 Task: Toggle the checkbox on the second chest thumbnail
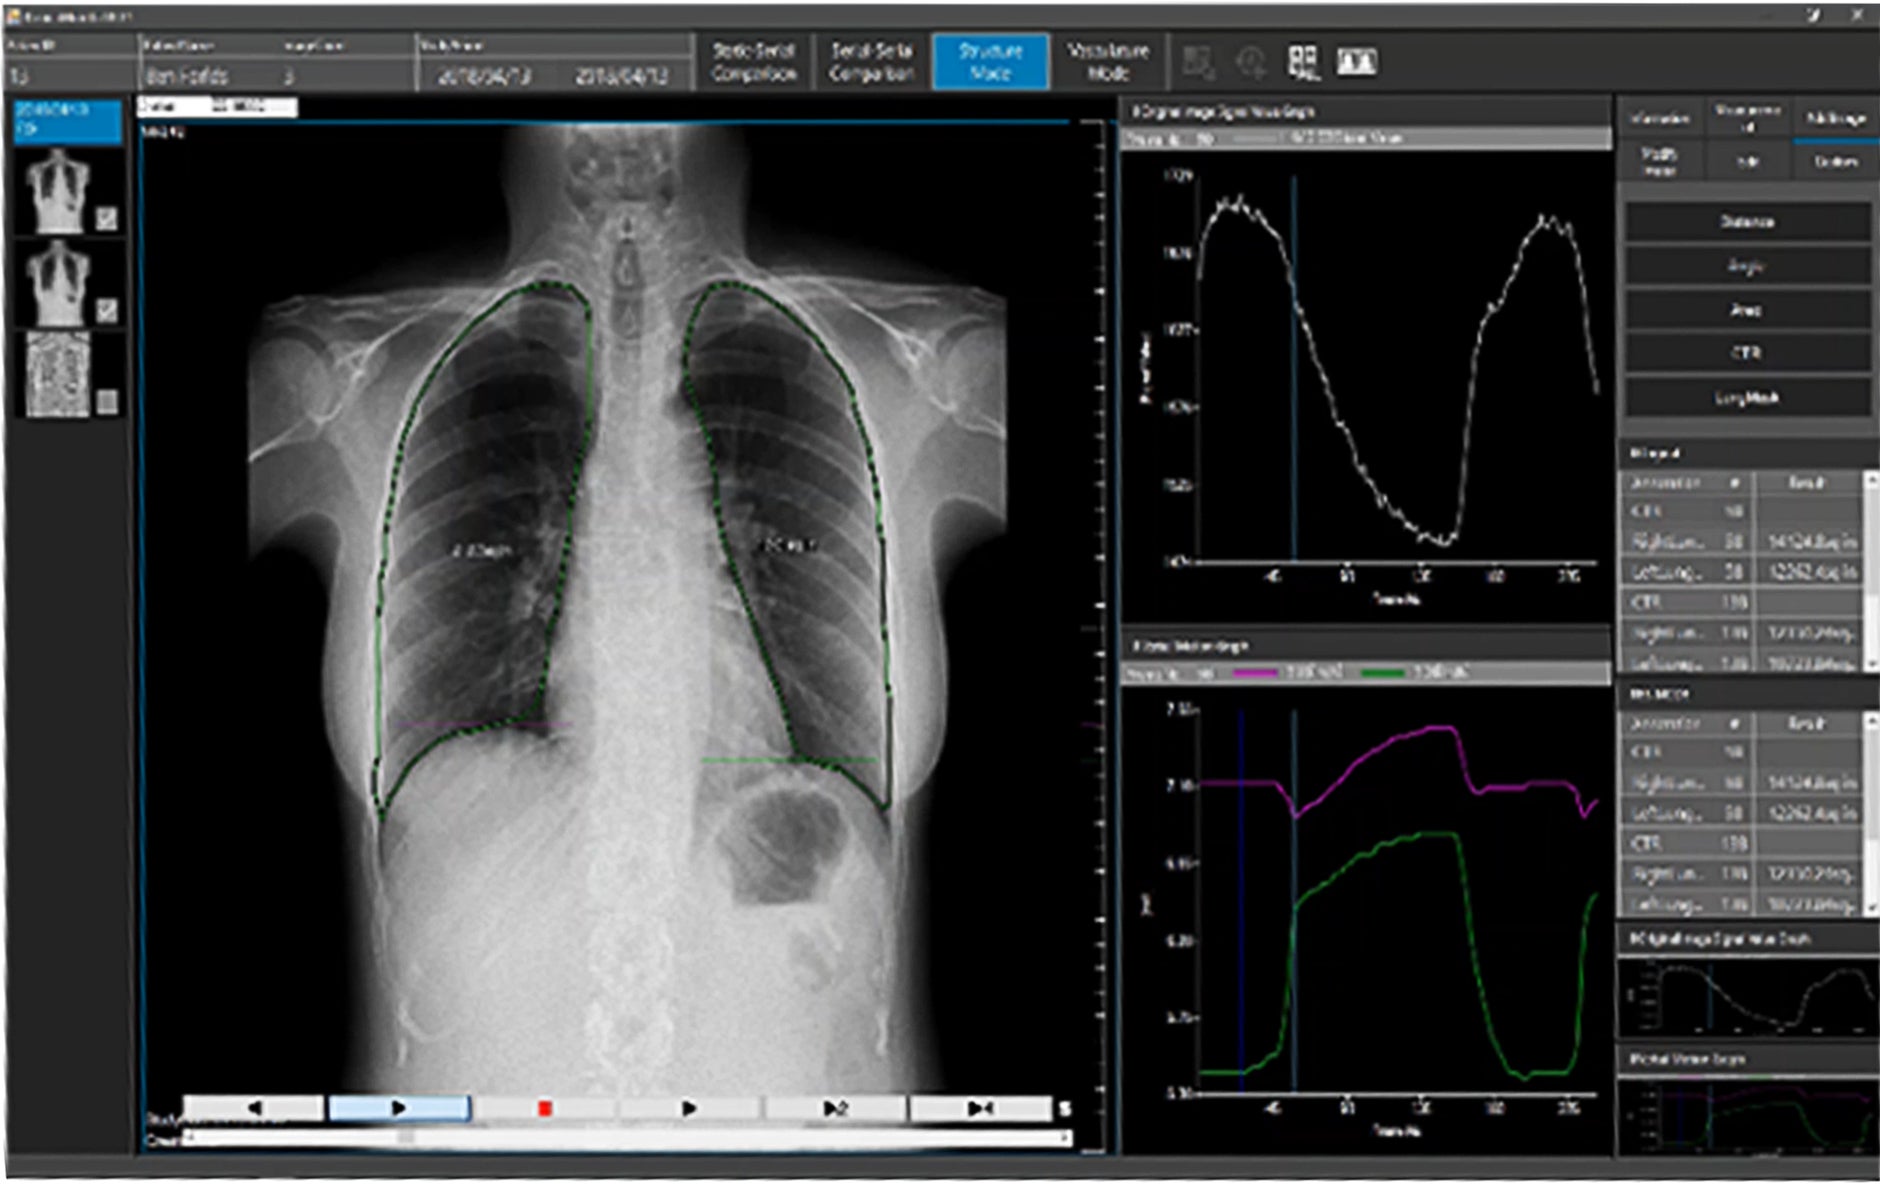[107, 310]
